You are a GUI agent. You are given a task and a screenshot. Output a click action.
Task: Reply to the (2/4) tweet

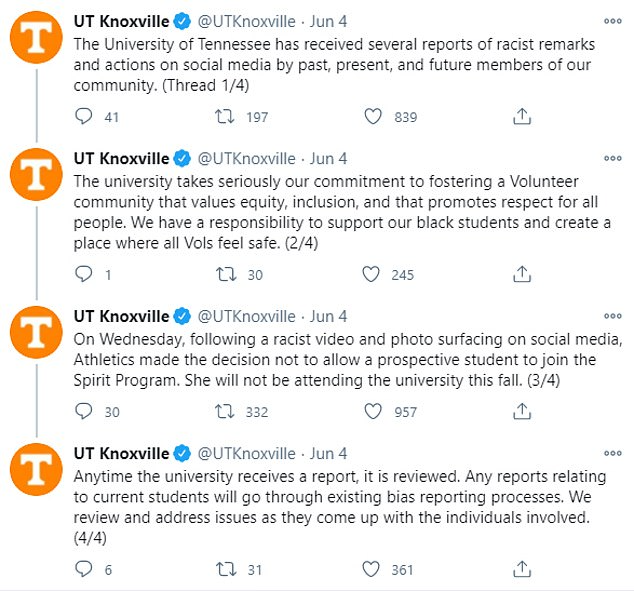(84, 274)
